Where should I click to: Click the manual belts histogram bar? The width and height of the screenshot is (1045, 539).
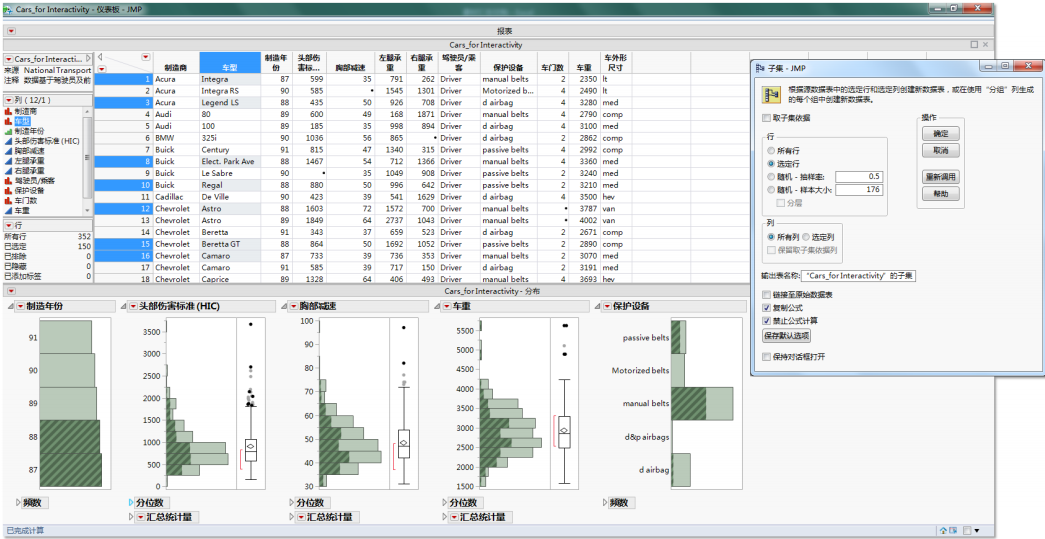701,404
